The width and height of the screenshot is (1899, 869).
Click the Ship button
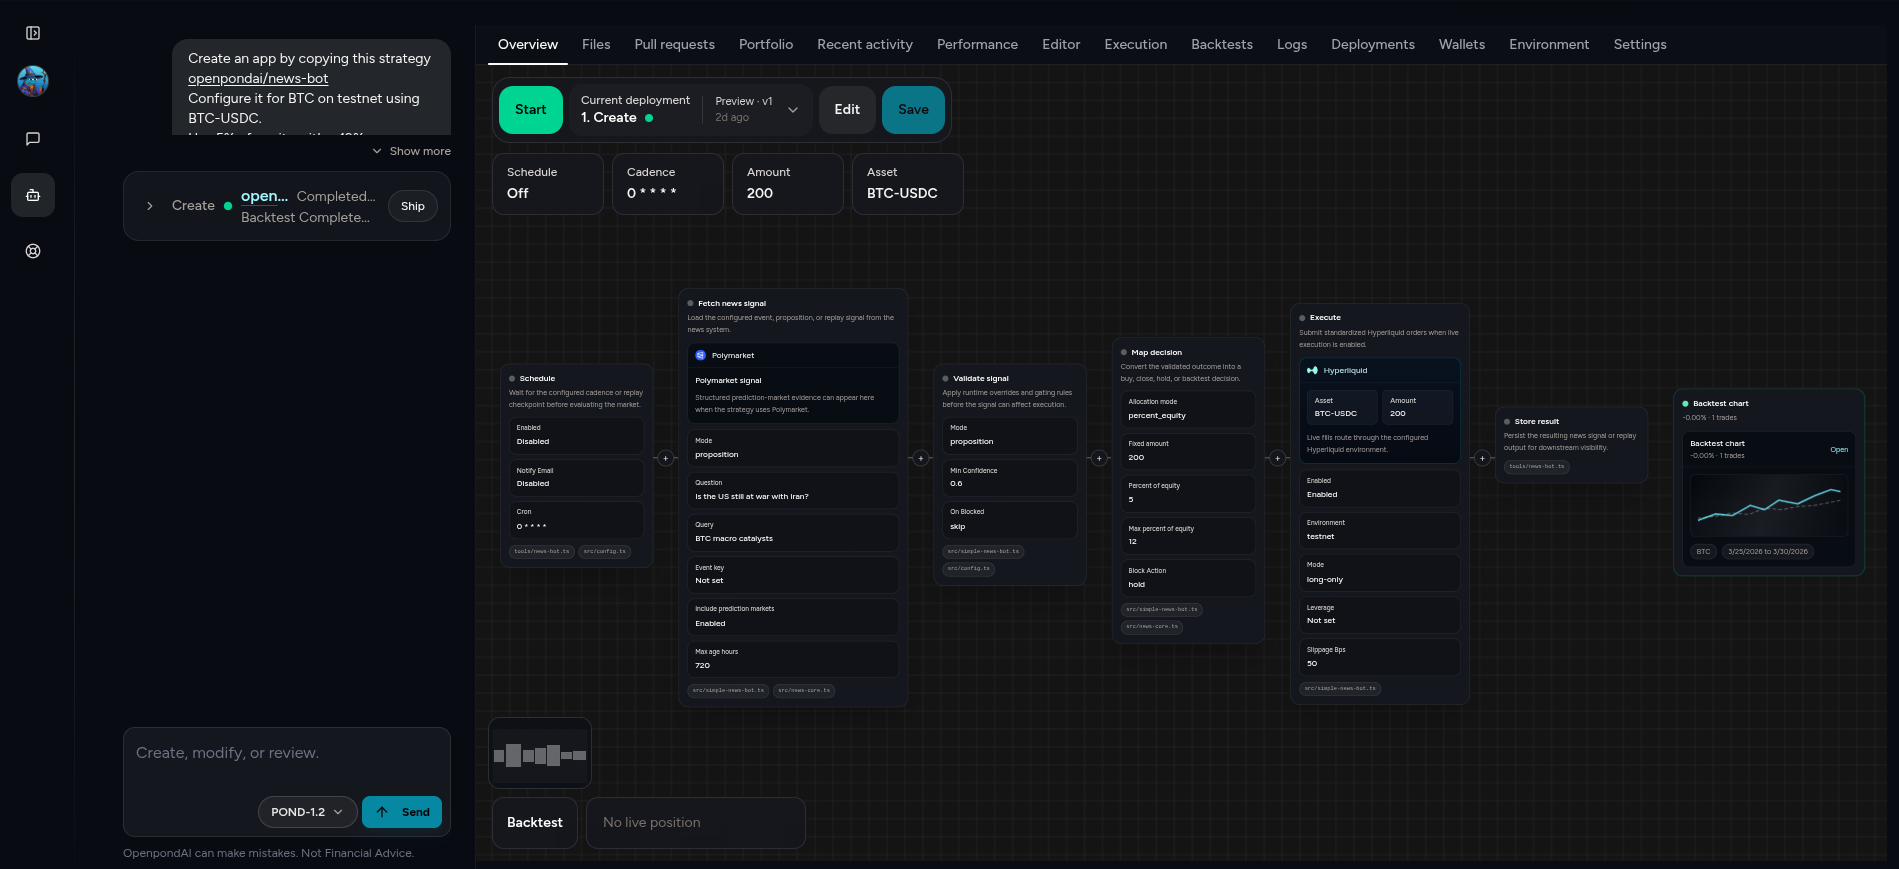pyautogui.click(x=413, y=206)
